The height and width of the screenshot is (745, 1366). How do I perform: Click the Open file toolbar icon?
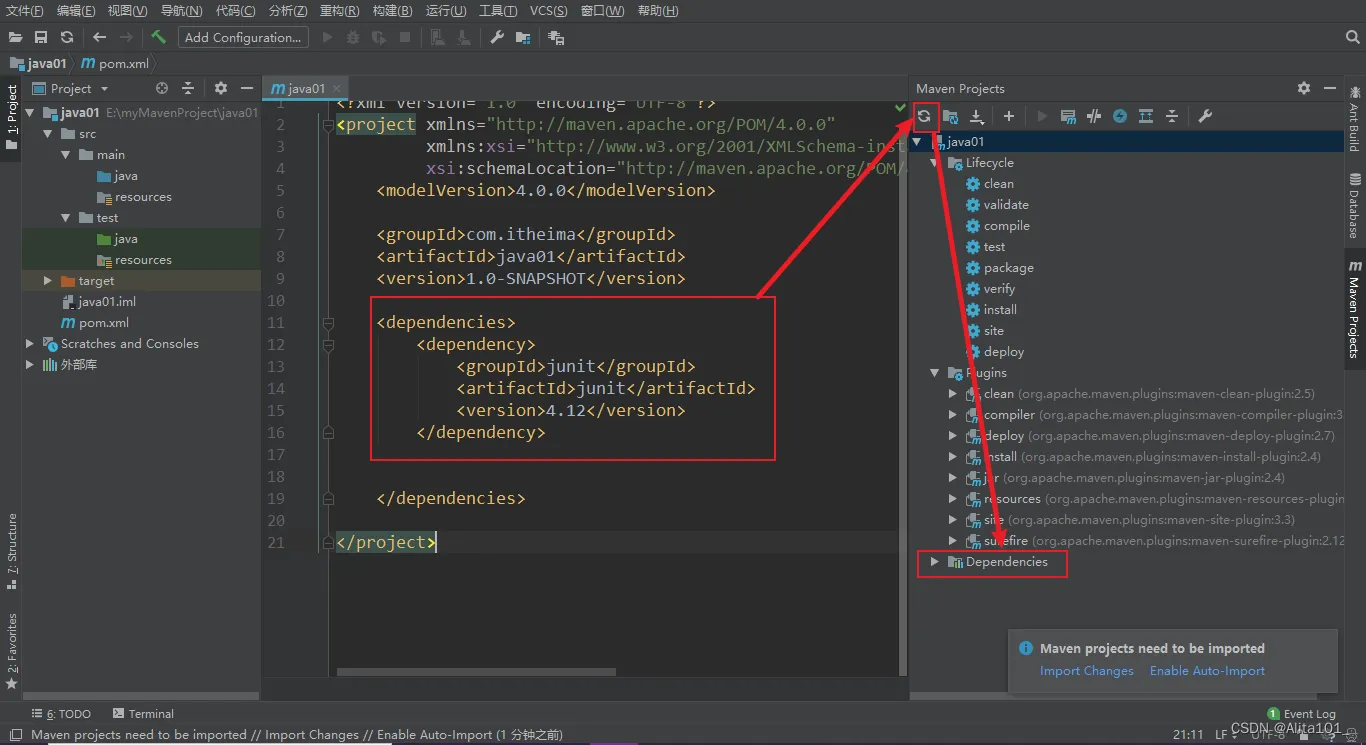click(15, 37)
